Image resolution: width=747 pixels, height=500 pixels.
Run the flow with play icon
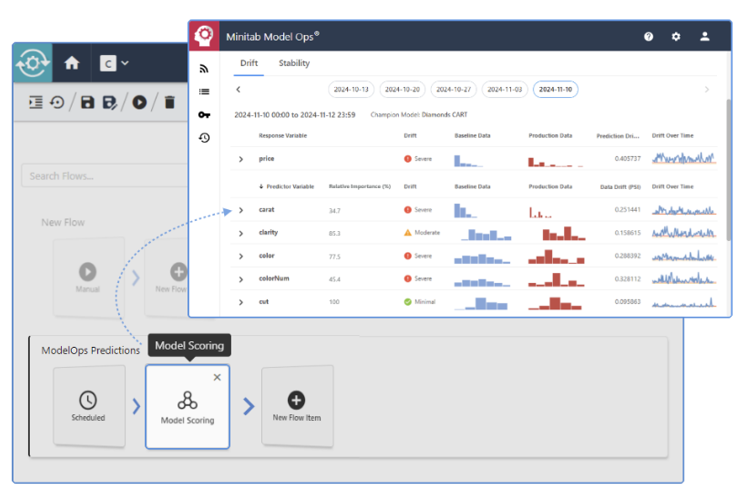(139, 102)
